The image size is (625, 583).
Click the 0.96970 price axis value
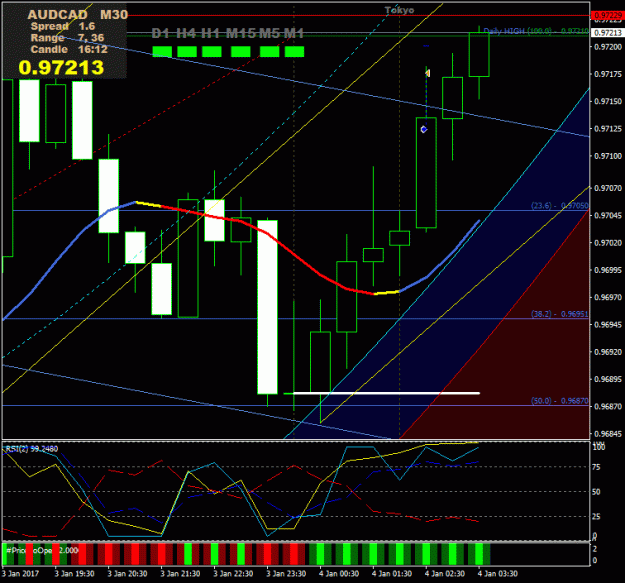[x=607, y=297]
